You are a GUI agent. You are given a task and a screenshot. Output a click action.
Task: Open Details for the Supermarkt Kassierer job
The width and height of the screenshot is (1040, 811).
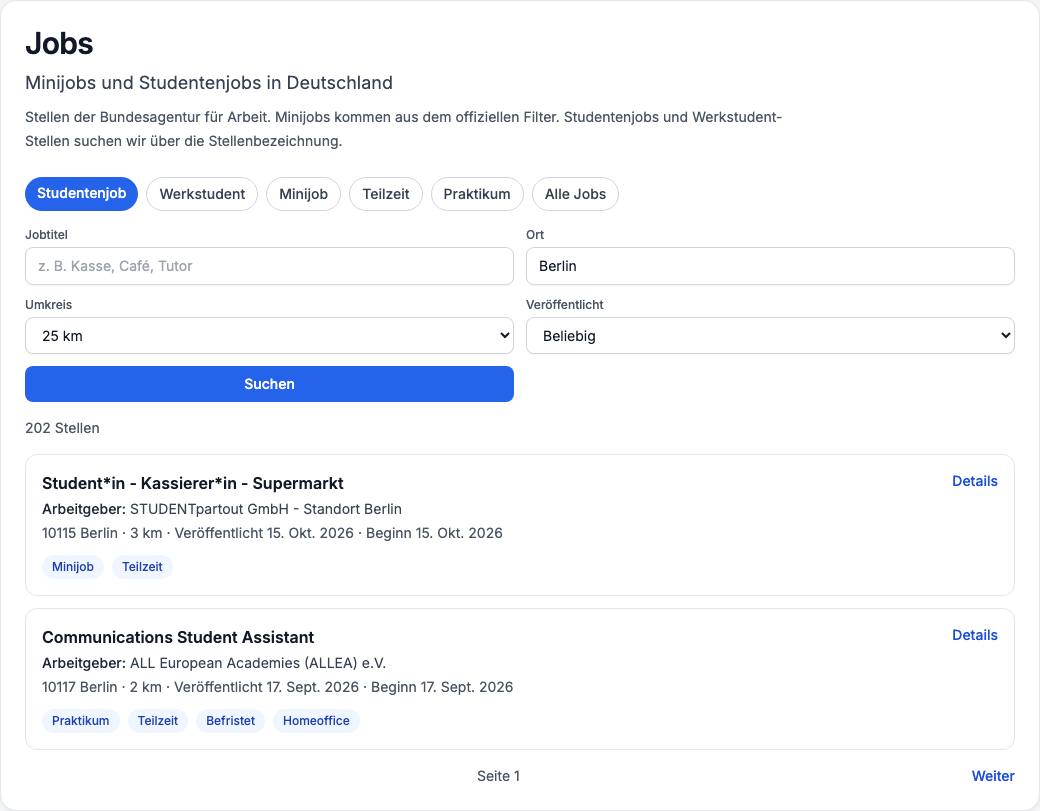click(974, 481)
